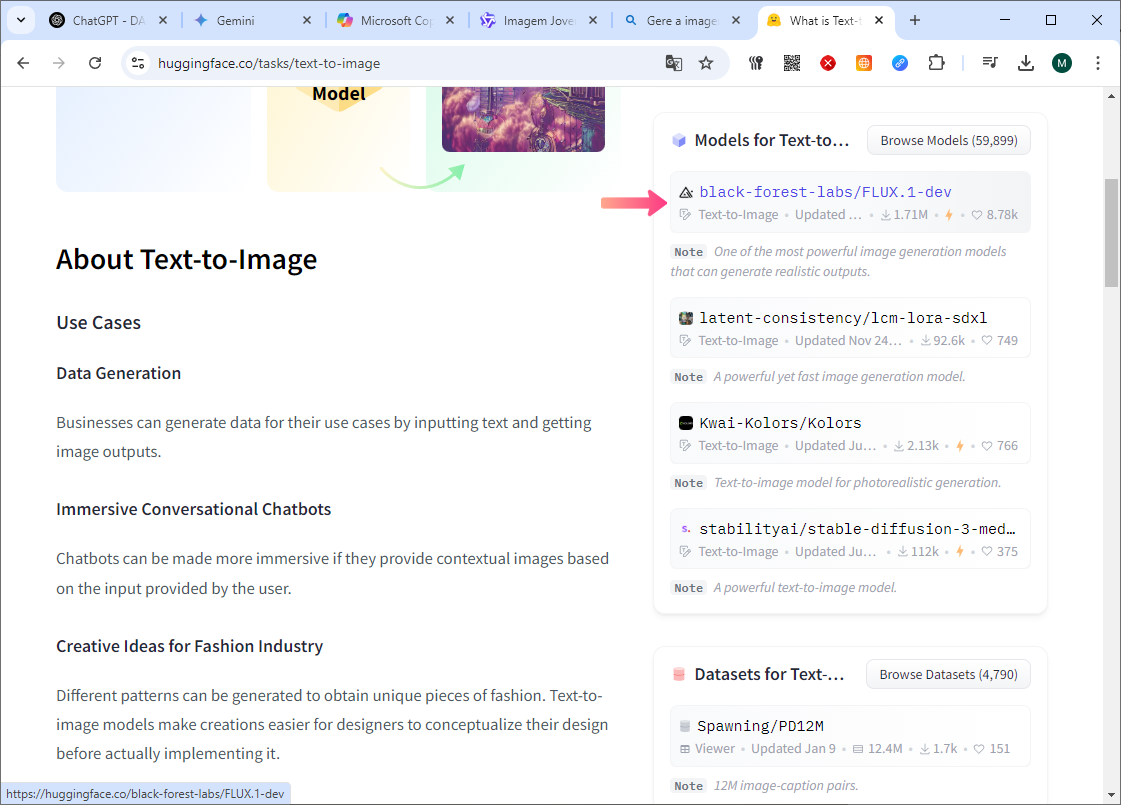Click the 12.4M rows count on PD12M
Image resolution: width=1121 pixels, height=805 pixels.
coord(877,749)
